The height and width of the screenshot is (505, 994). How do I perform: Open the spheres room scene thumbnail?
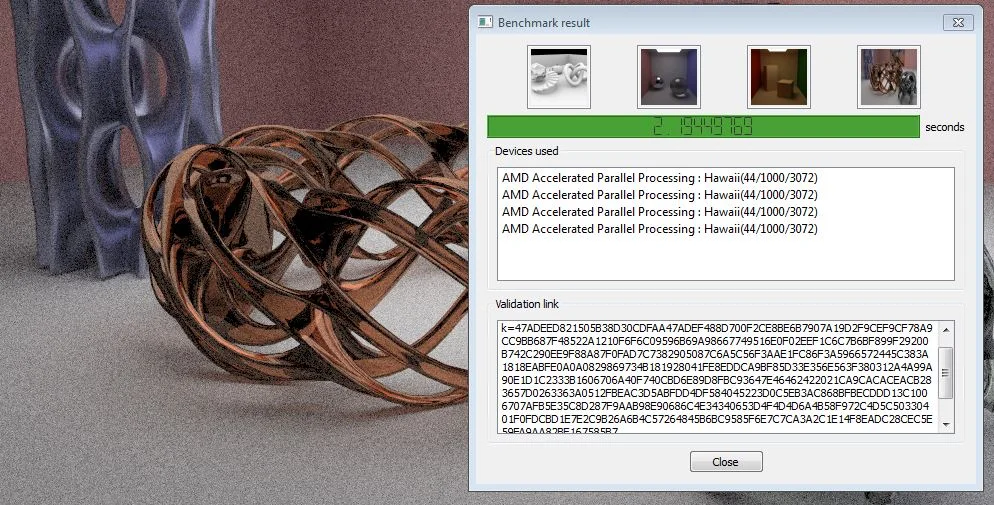[669, 77]
